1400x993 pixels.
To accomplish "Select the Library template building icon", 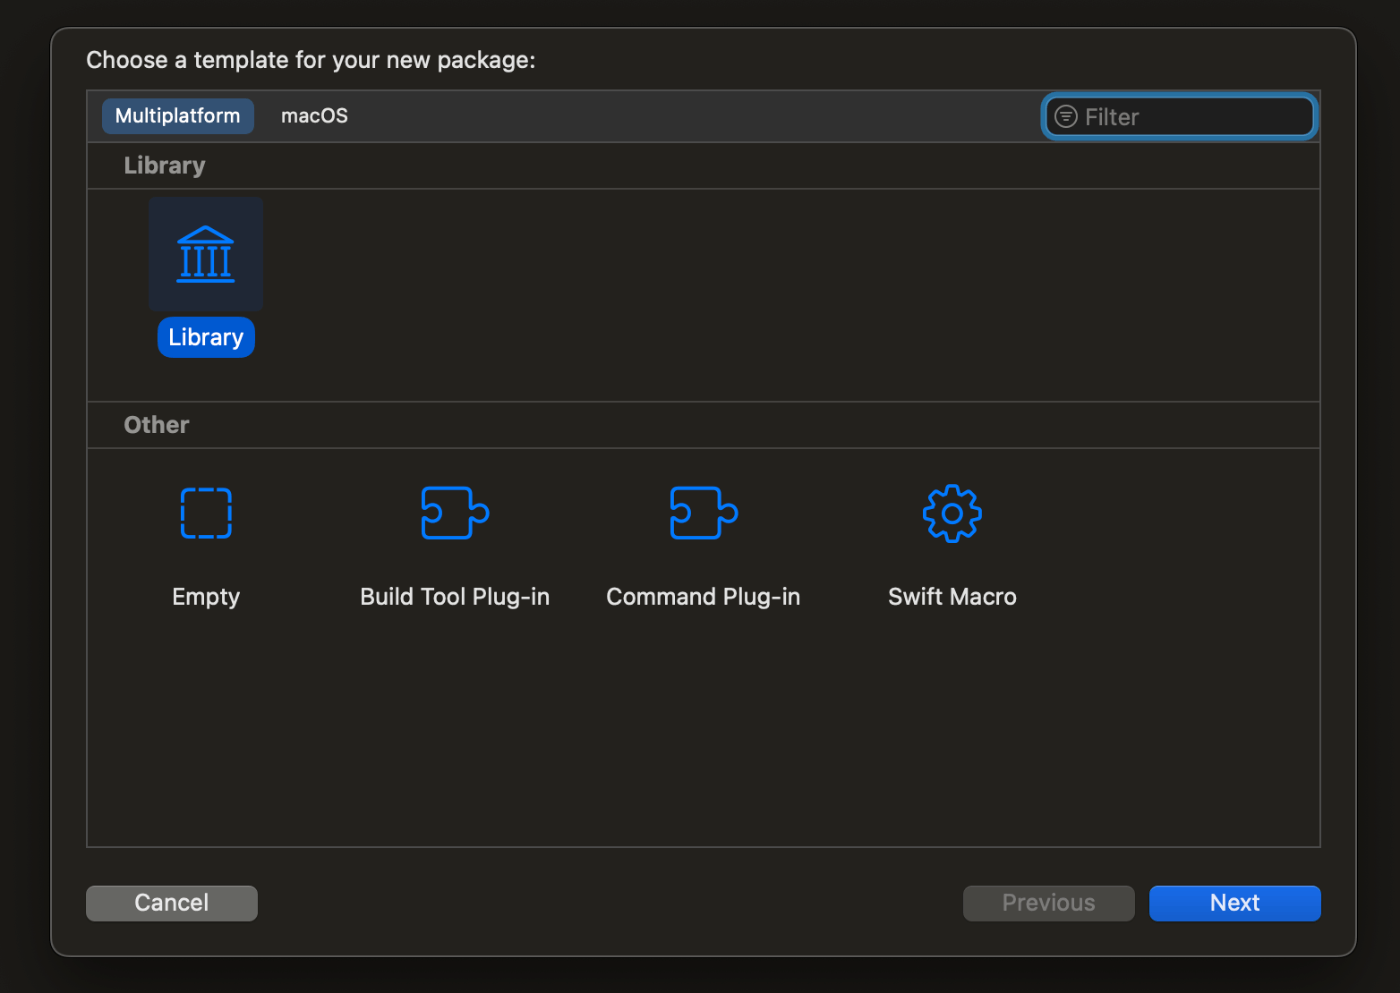I will [x=206, y=254].
